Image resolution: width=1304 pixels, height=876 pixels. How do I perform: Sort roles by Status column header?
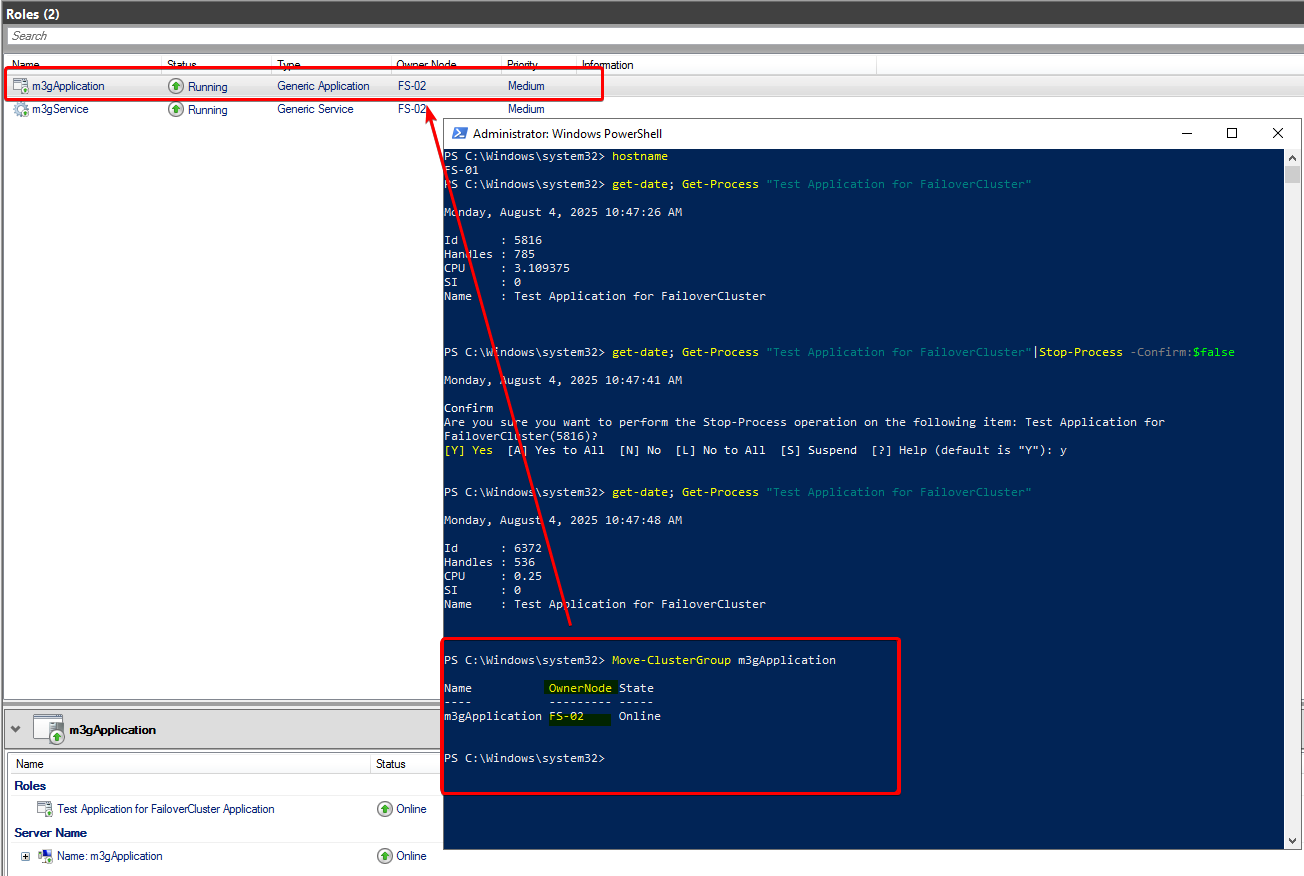pos(217,65)
